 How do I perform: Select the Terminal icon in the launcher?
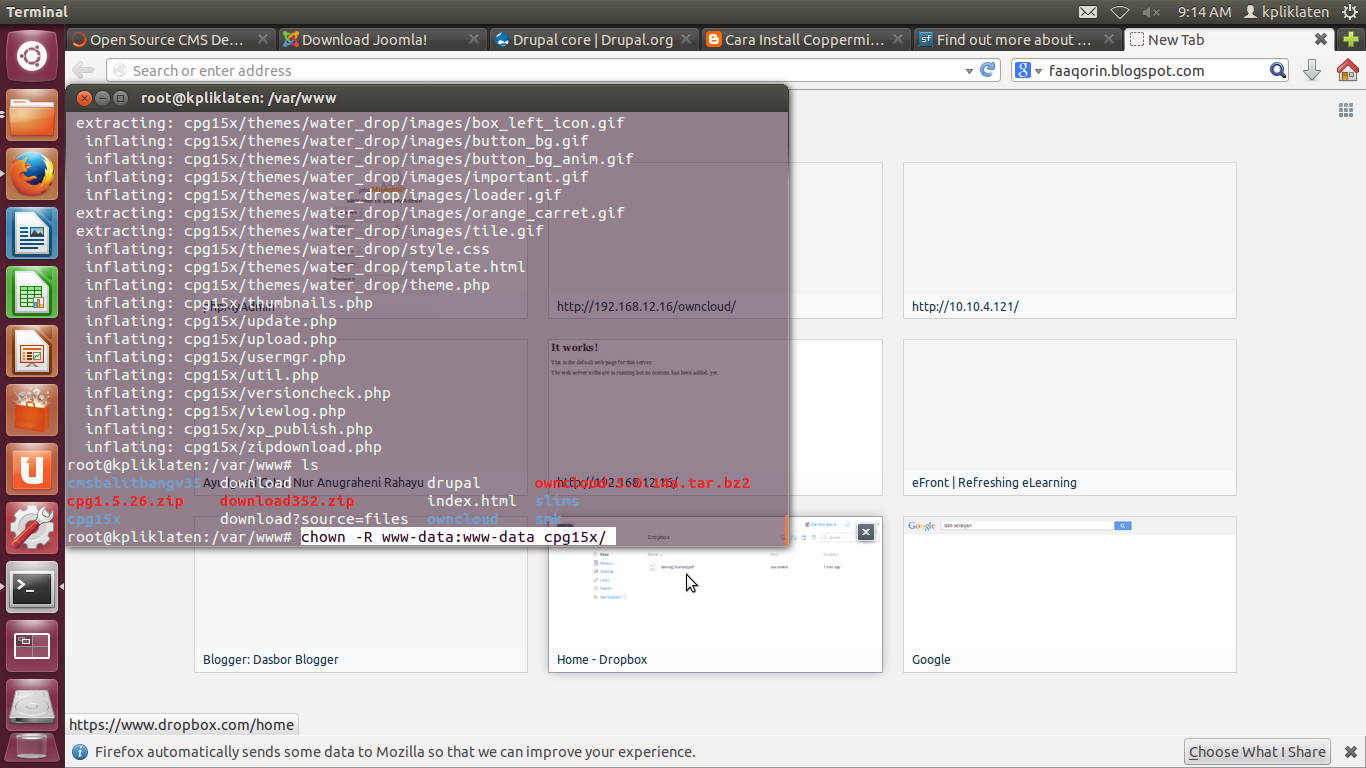click(32, 588)
